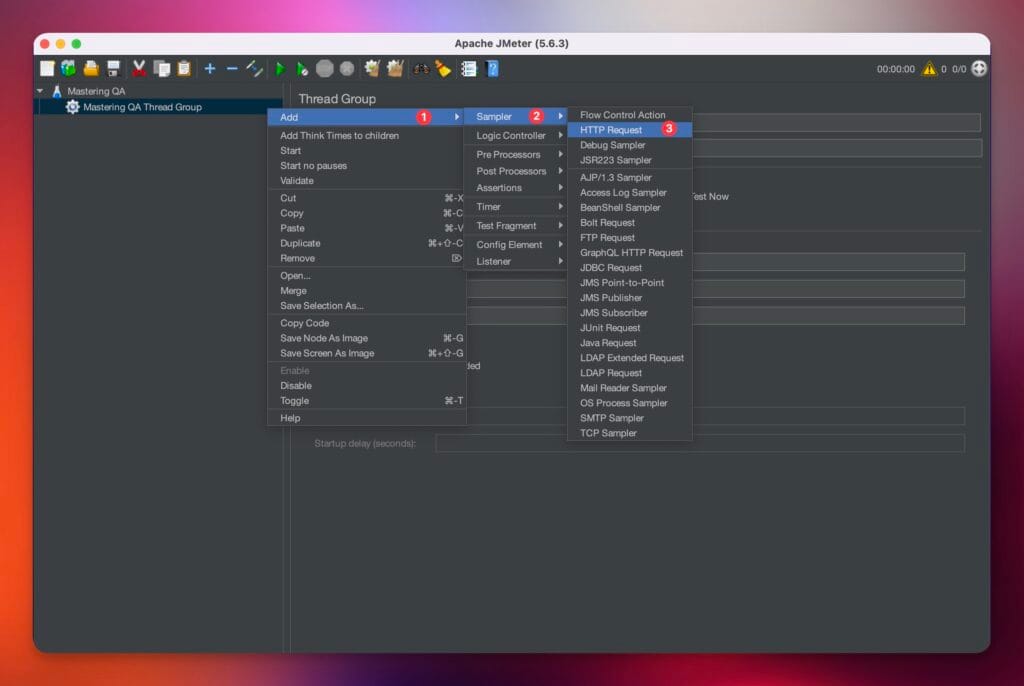Select JSR223 Sampler entry
The height and width of the screenshot is (686, 1024).
pyautogui.click(x=630, y=160)
